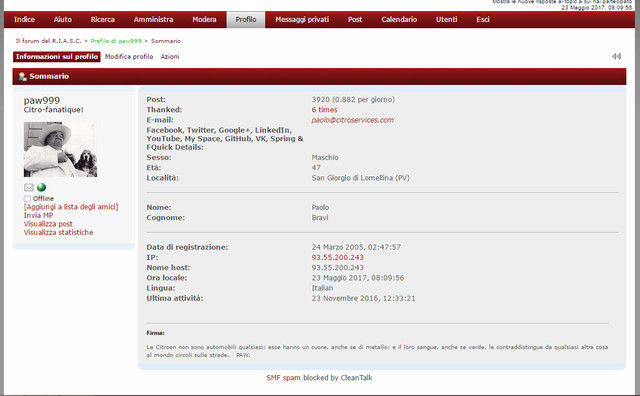
Task: Open the Calendario menu item
Action: 399,20
